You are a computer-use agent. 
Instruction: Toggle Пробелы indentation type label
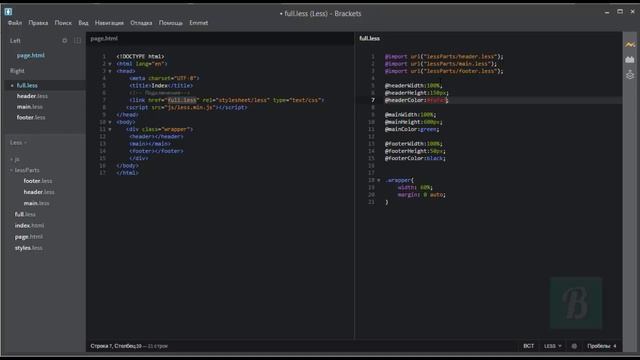point(599,346)
